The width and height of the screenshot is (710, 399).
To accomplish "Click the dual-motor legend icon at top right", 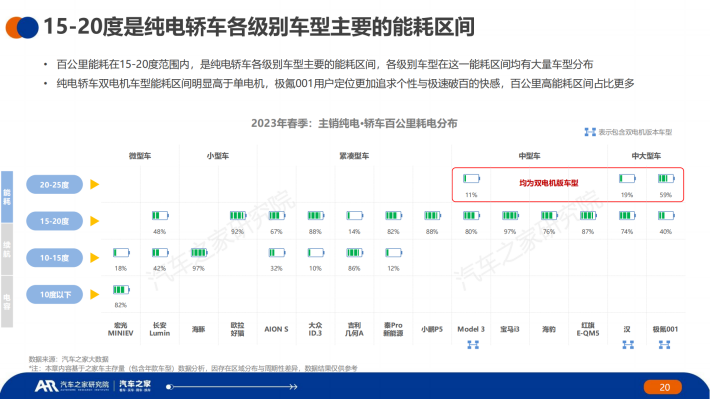I will [x=590, y=132].
